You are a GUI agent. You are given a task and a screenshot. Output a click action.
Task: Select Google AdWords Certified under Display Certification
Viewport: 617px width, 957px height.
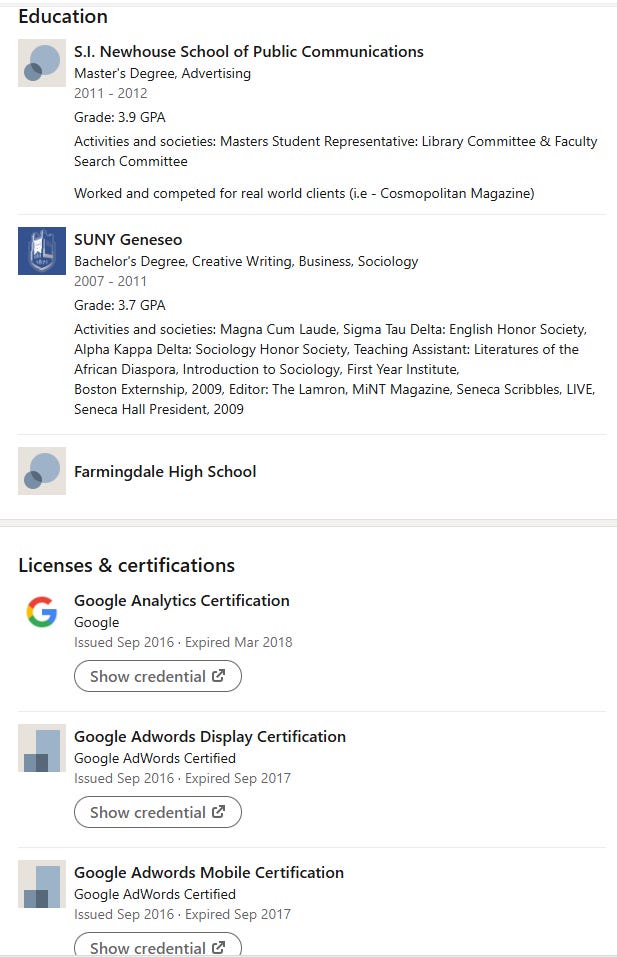point(155,758)
